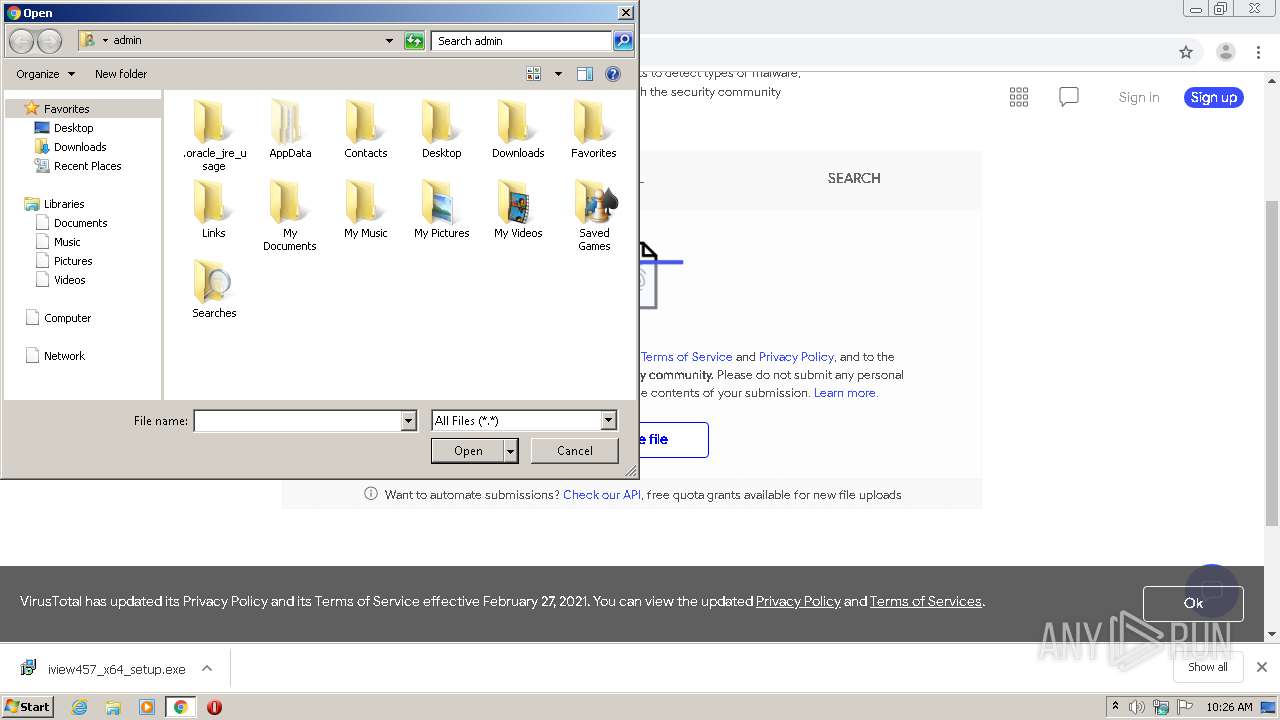This screenshot has width=1280, height=720.
Task: Click the Sign up button
Action: coord(1214,97)
